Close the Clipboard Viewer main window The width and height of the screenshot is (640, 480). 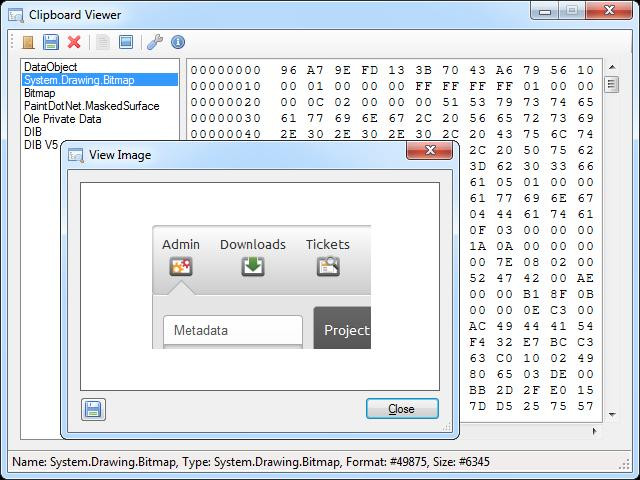pyautogui.click(x=609, y=11)
